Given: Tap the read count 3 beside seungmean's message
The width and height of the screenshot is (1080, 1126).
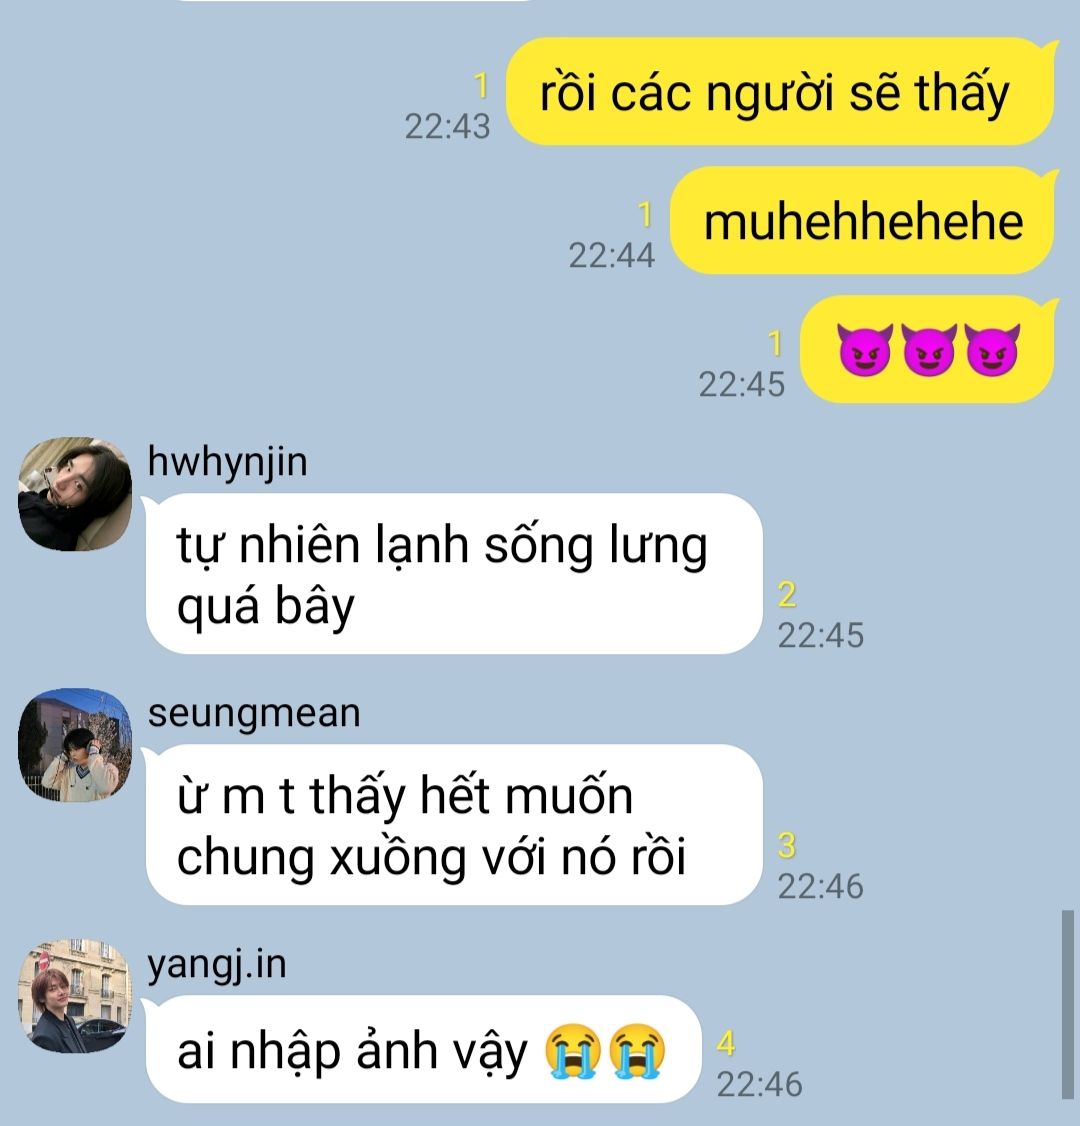Looking at the screenshot, I should (x=787, y=845).
